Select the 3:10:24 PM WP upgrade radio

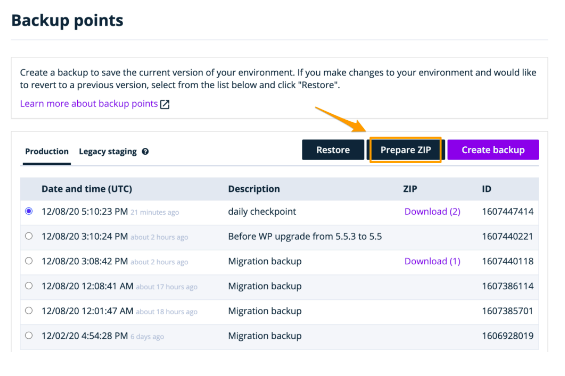pos(29,236)
